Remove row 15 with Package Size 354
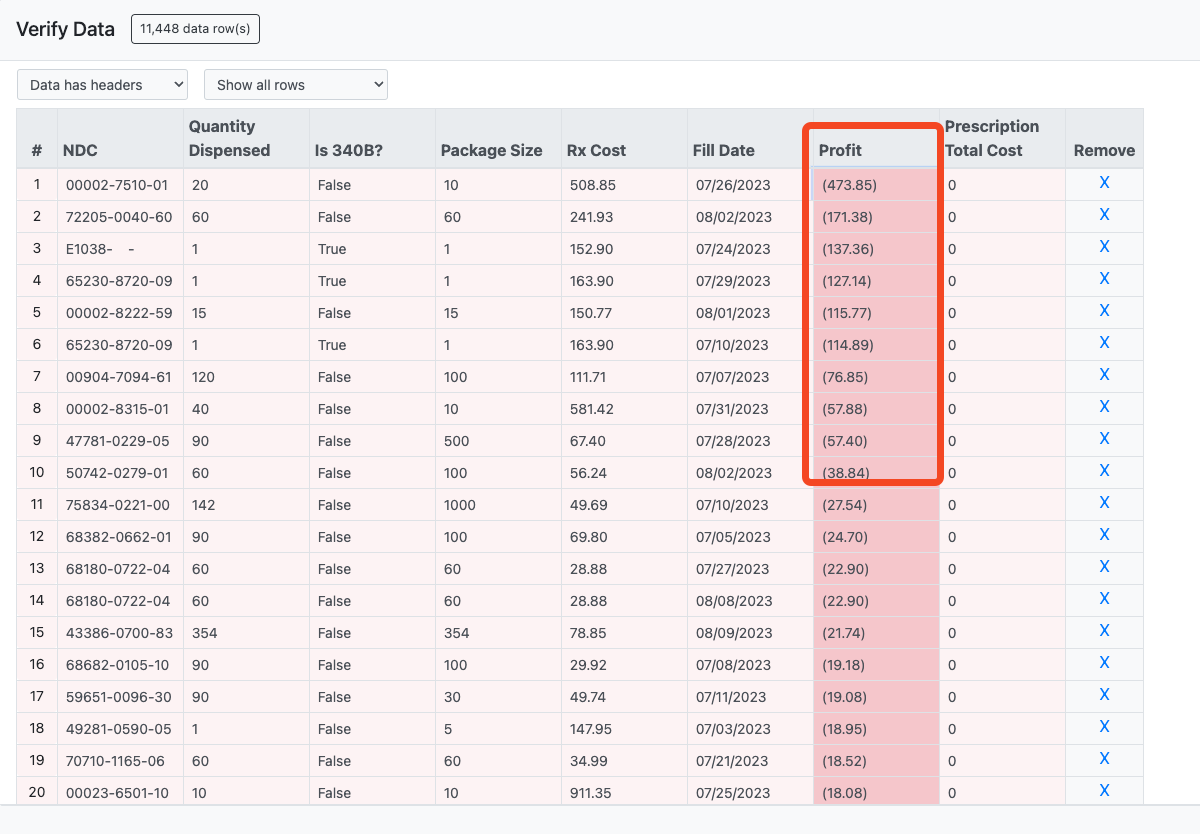 point(1103,630)
